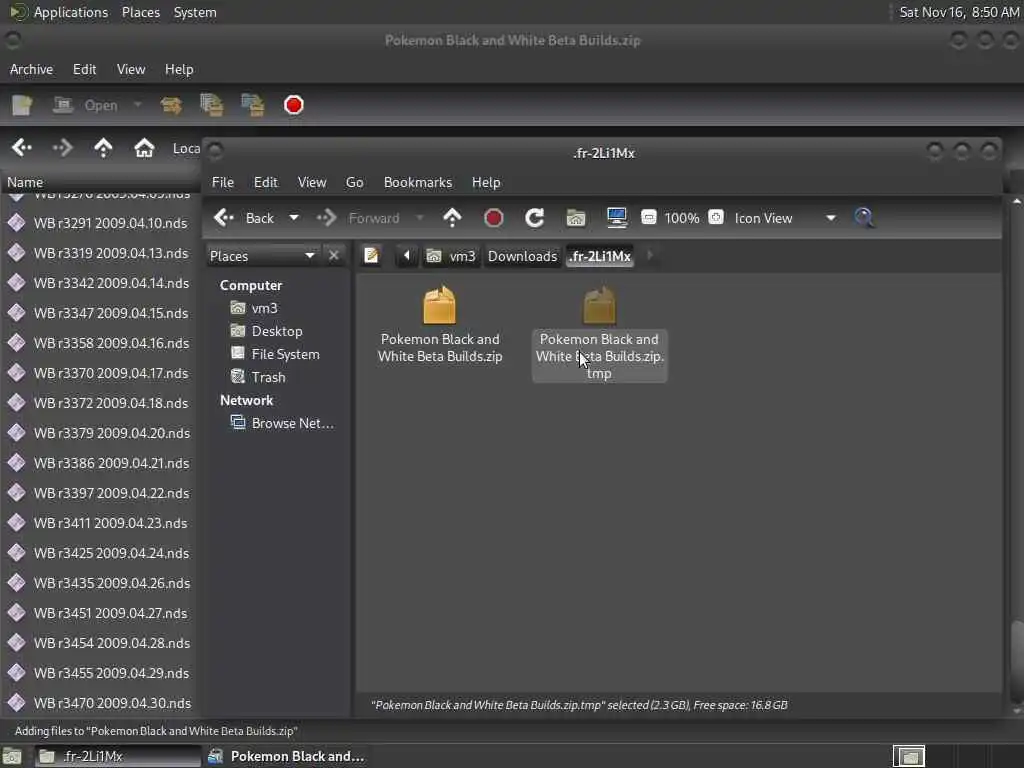The width and height of the screenshot is (1024, 768).
Task: Reset zoom by clicking the 100% label
Action: pyautogui.click(x=682, y=218)
